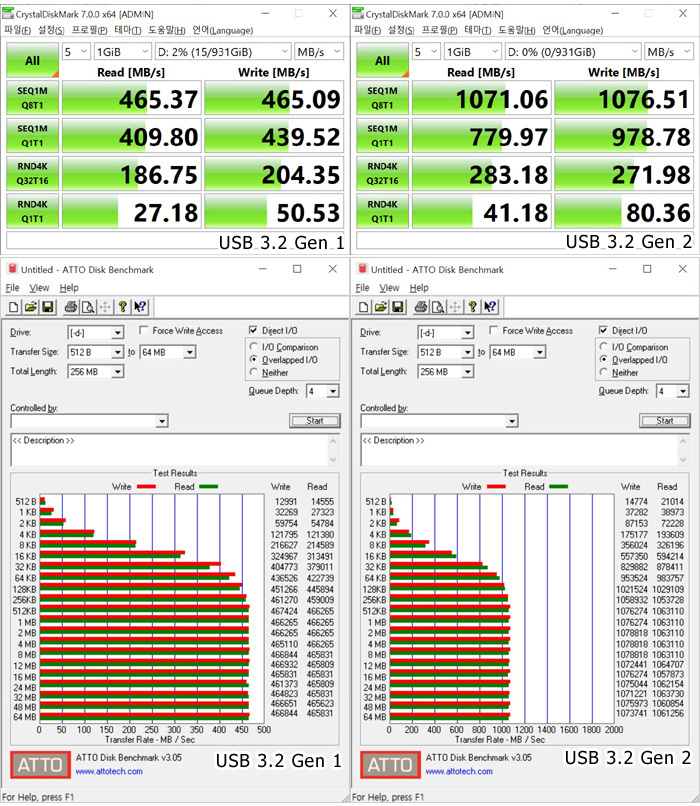The image size is (700, 806).
Task: Uncheck Direct I/O in left ATTO window
Action: 253,331
